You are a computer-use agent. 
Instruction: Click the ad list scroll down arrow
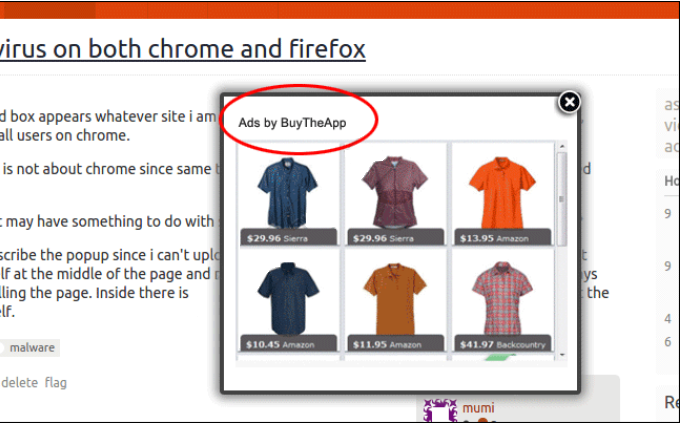(562, 354)
